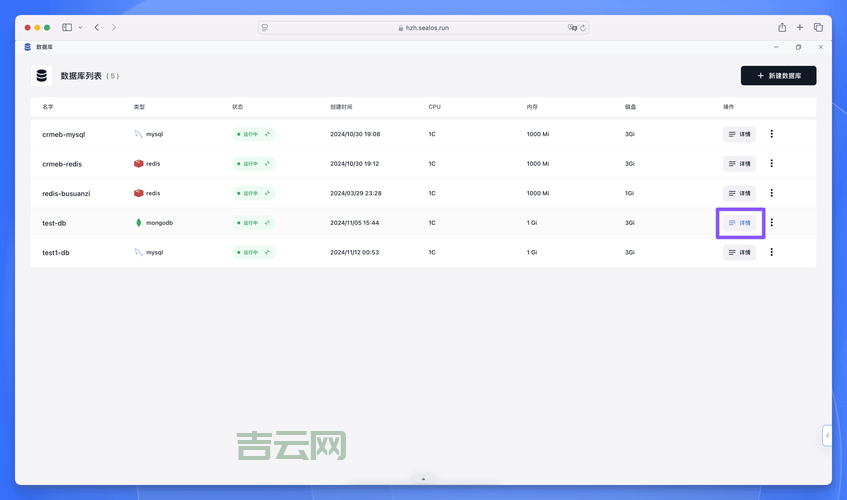Open a new Safari tab

pyautogui.click(x=800, y=28)
